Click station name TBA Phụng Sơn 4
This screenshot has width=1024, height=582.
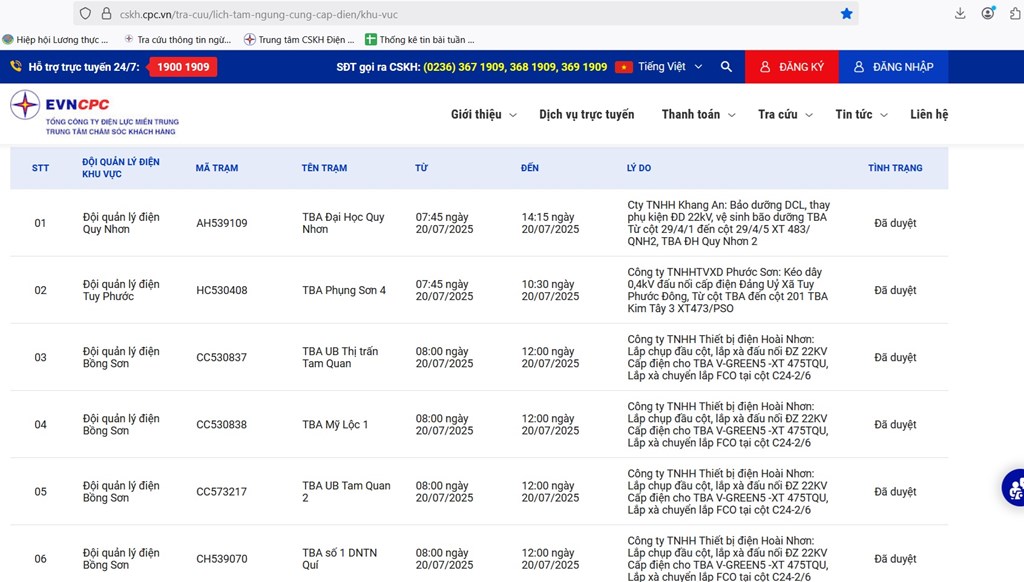344,291
